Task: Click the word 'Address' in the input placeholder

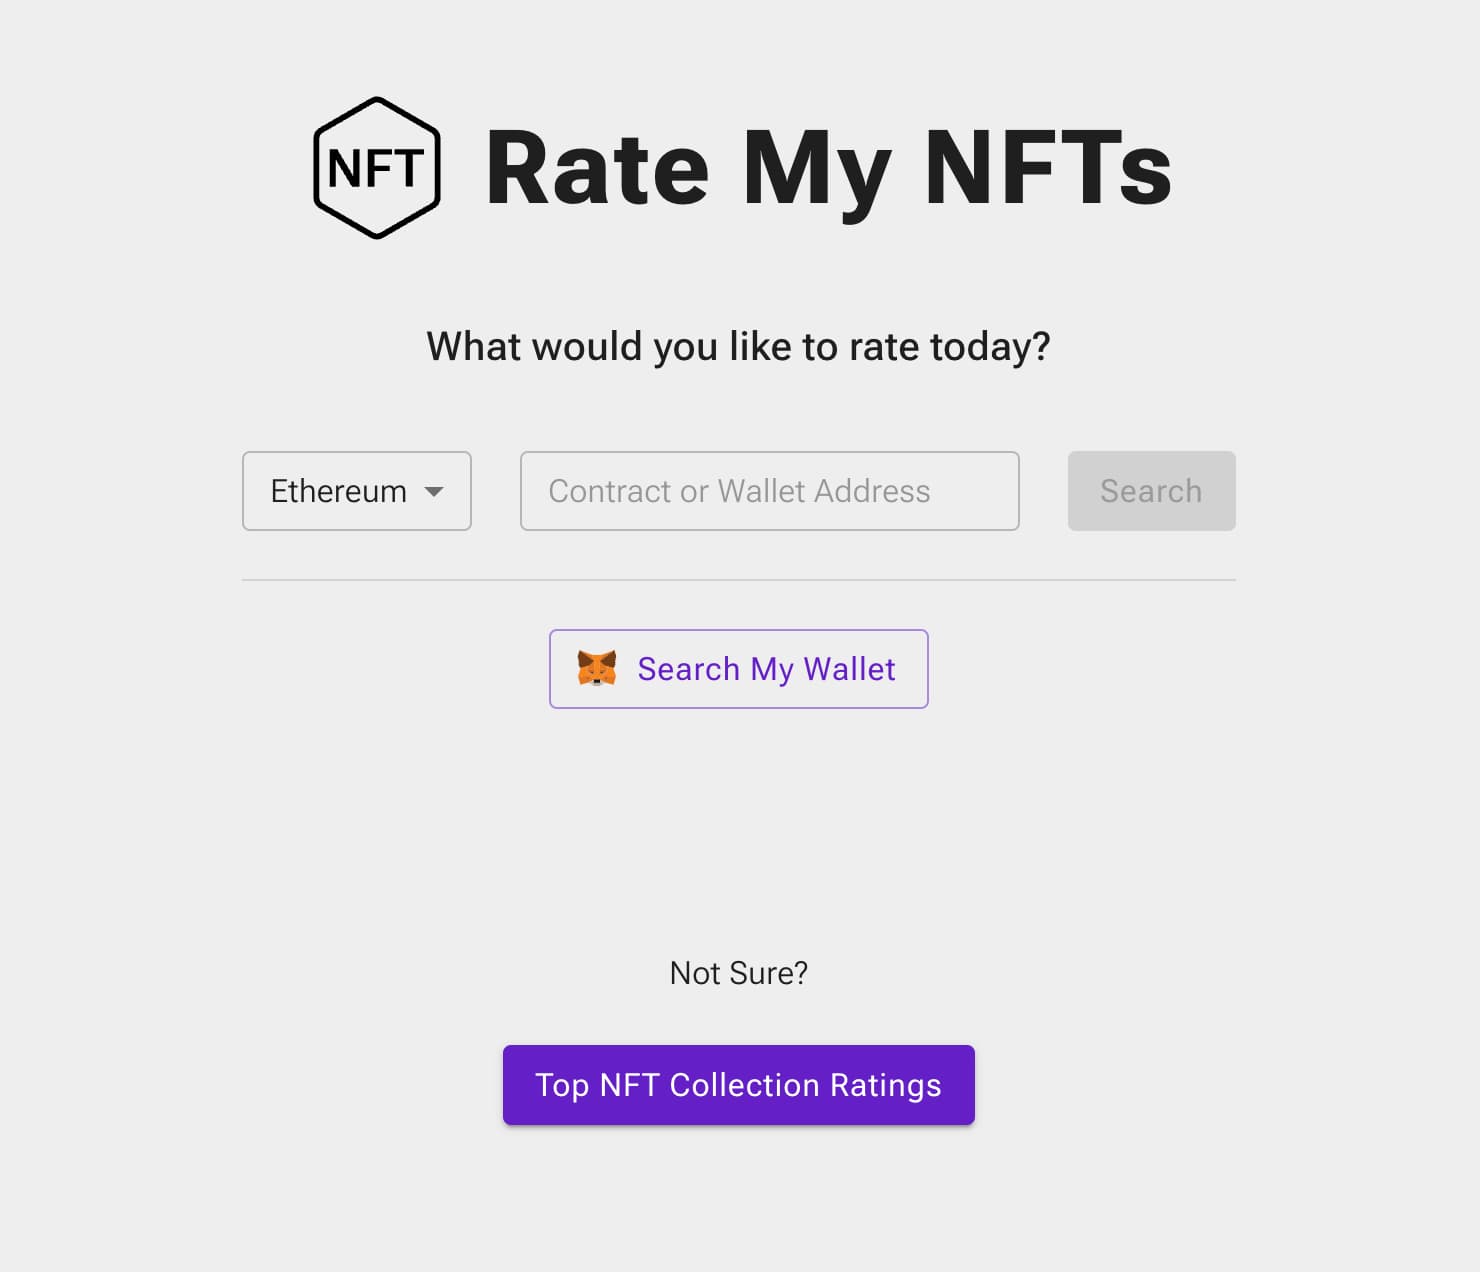Action: click(x=872, y=491)
